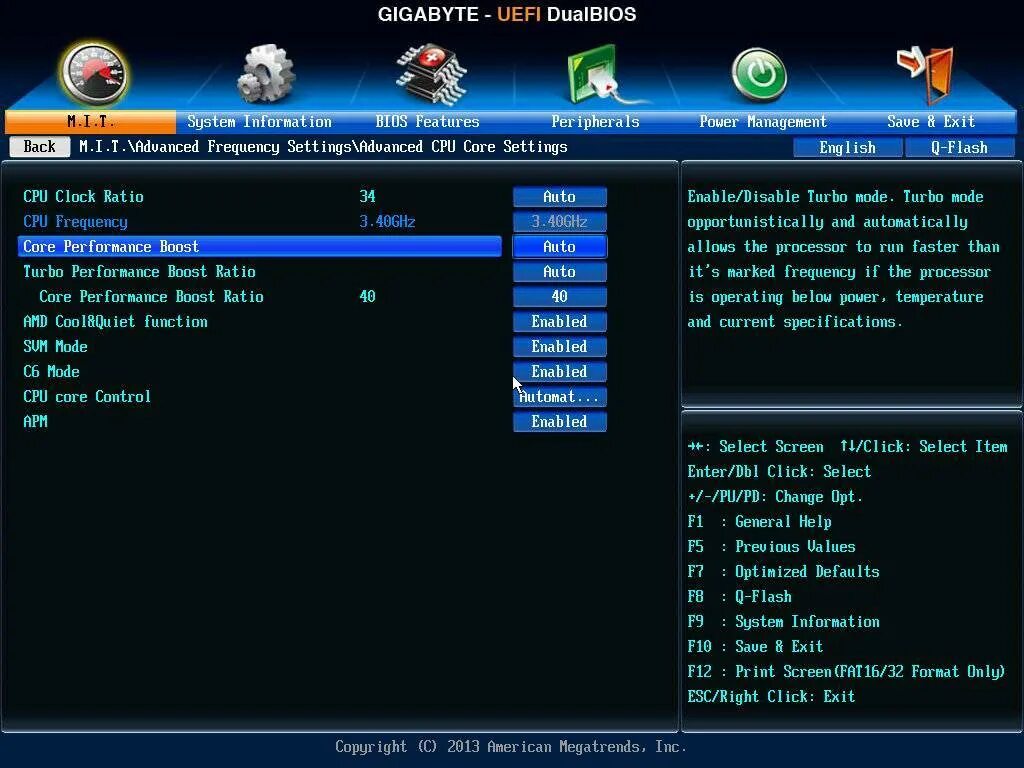Screen dimensions: 1024x768
Task: Click the F8 : Q-Flash hint
Action: [x=739, y=597]
